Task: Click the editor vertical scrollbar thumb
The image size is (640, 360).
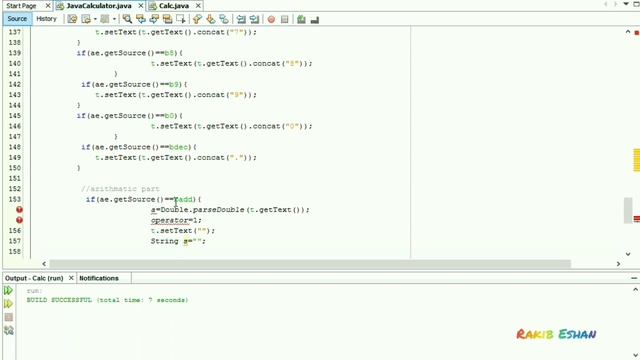Action: pyautogui.click(x=628, y=210)
